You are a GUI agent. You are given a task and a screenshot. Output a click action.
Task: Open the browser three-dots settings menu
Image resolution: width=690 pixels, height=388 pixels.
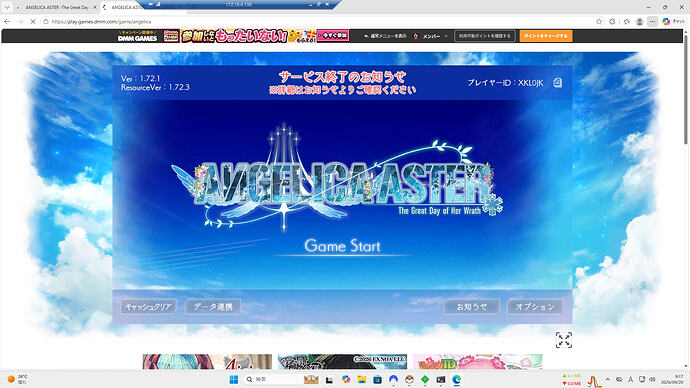pos(652,21)
